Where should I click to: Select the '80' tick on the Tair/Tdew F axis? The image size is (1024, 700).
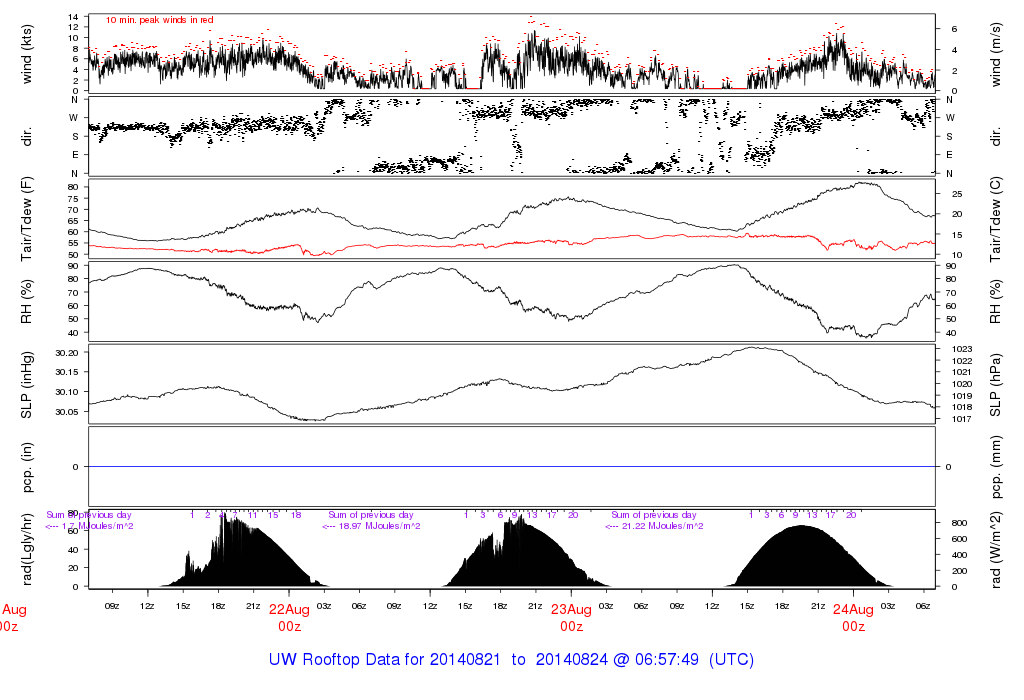(x=73, y=187)
